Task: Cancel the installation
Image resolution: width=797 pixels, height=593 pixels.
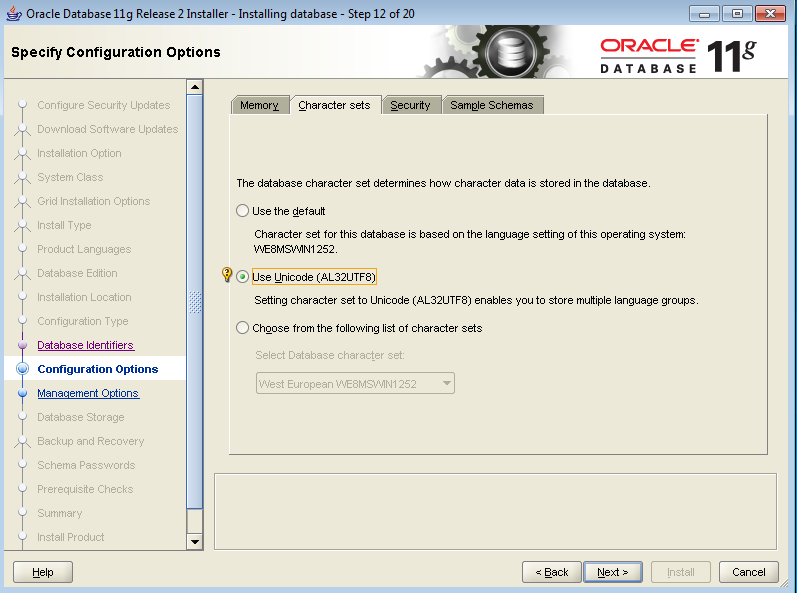Action: coord(749,572)
